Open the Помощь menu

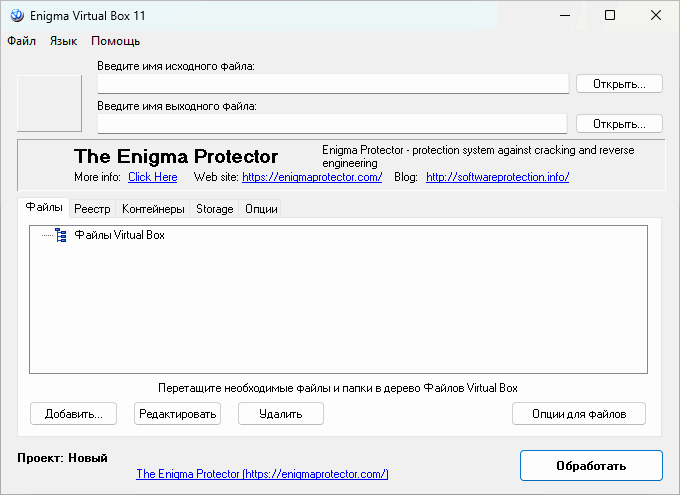point(115,41)
